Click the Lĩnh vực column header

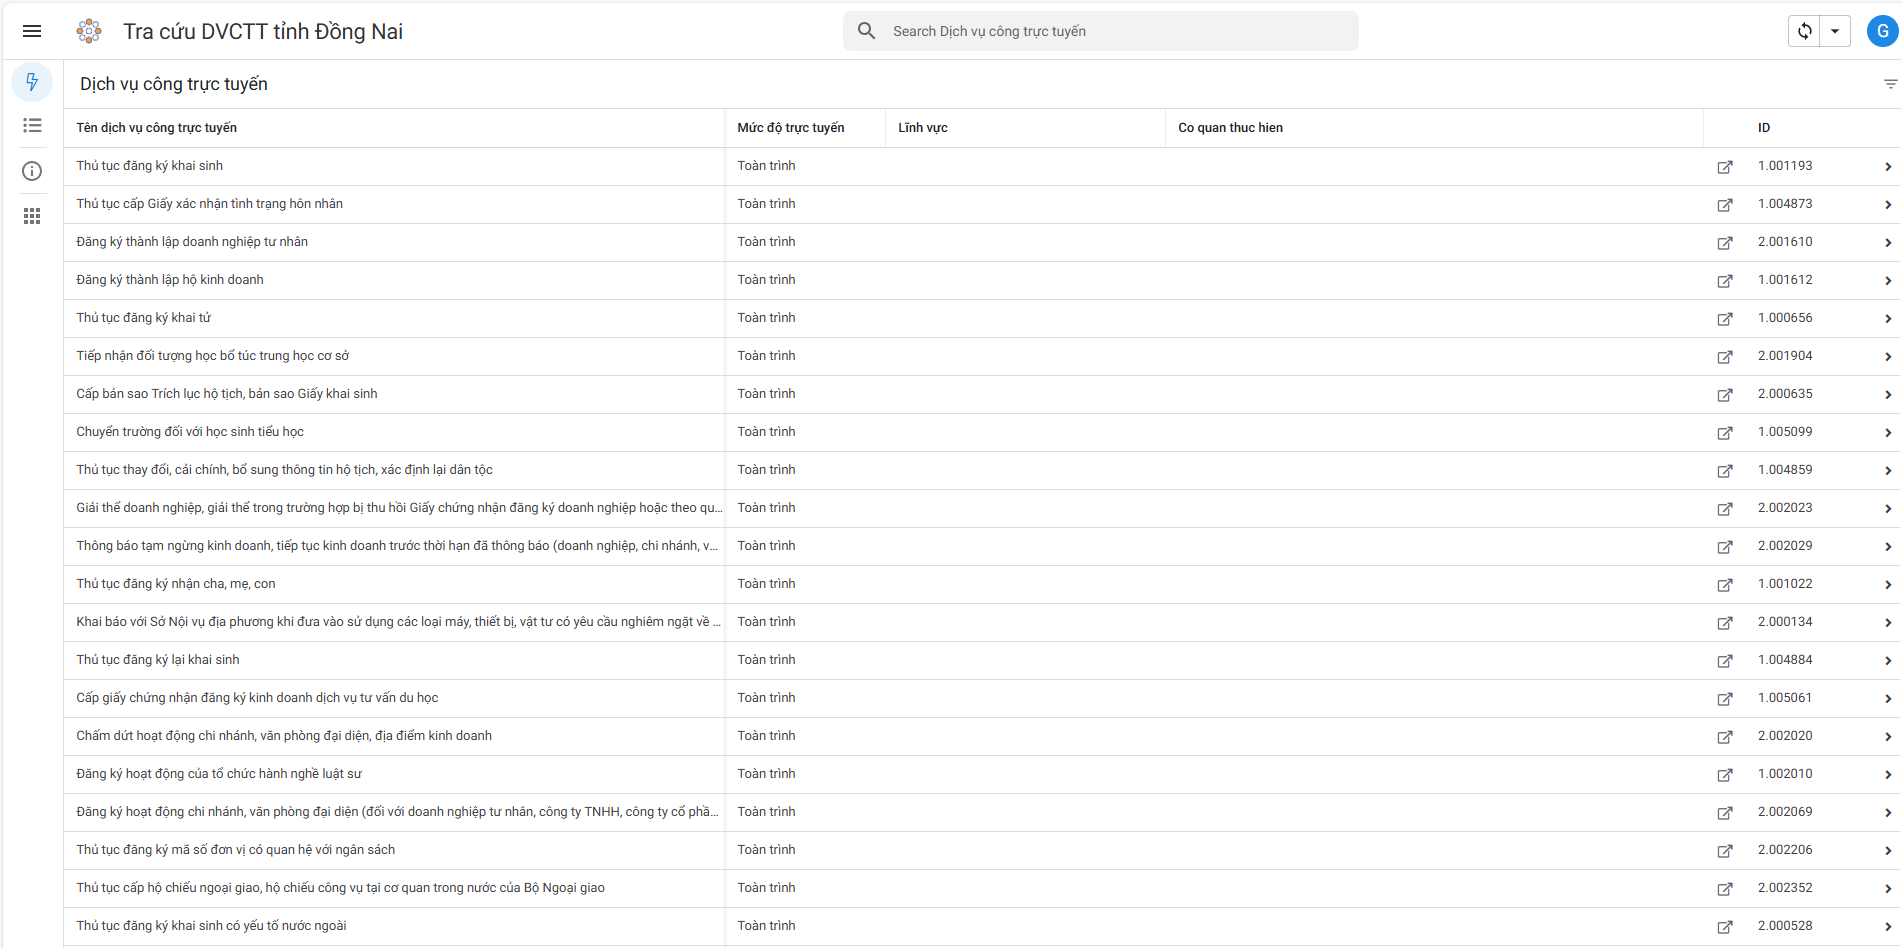(x=922, y=128)
